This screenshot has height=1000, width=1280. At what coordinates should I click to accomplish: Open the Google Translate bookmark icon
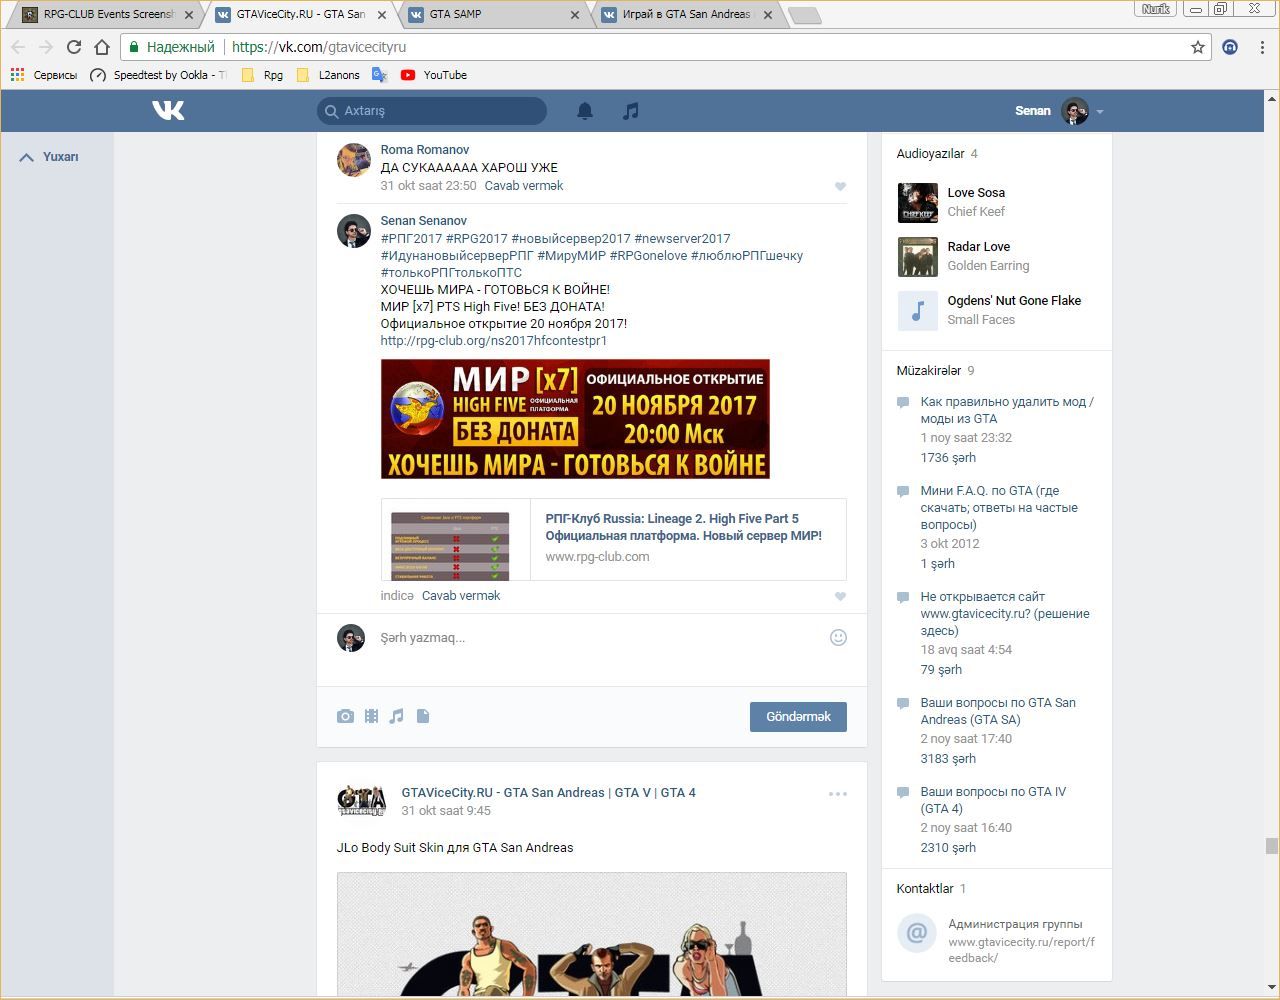[x=379, y=75]
